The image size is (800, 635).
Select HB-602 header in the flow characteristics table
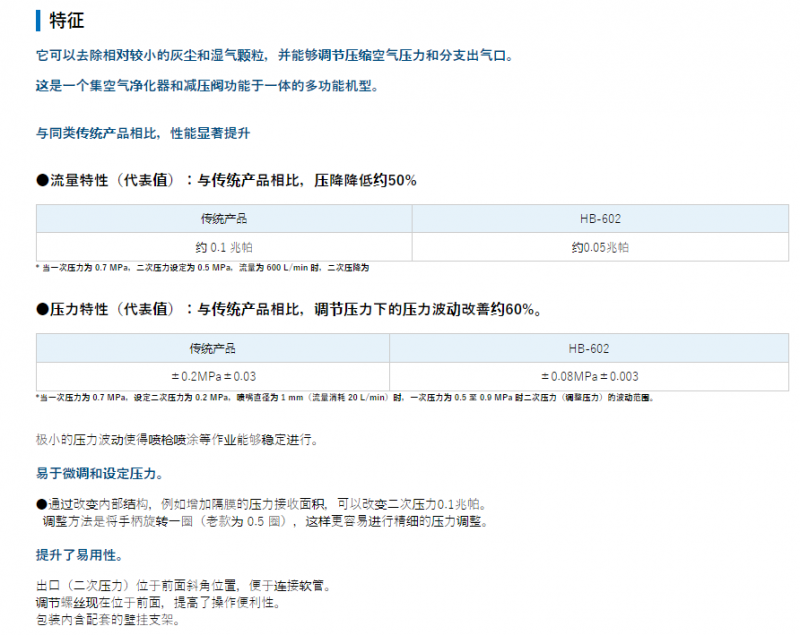click(x=600, y=218)
